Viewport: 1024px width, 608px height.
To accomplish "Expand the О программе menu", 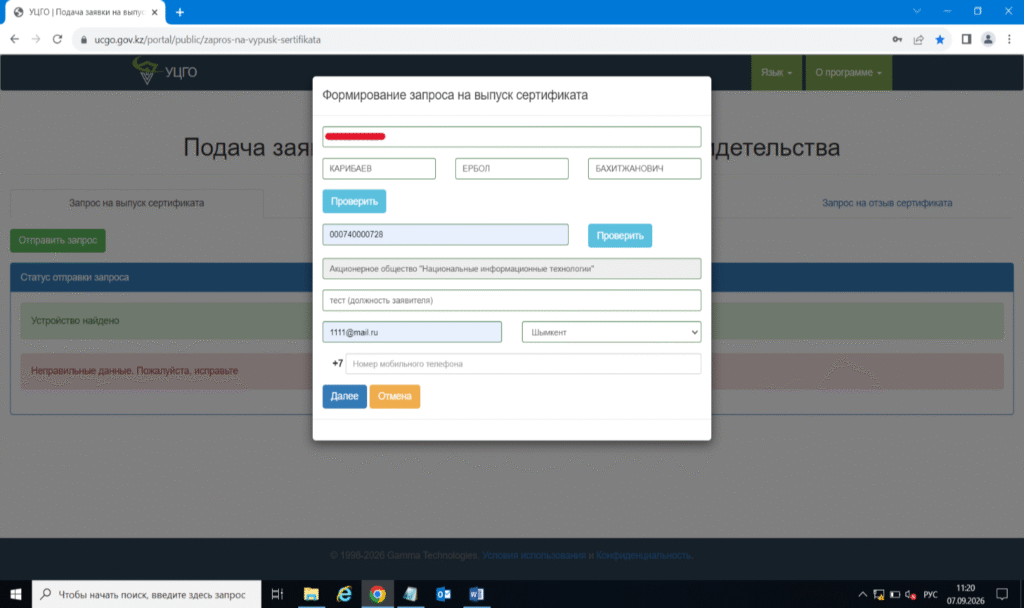I will click(x=848, y=72).
